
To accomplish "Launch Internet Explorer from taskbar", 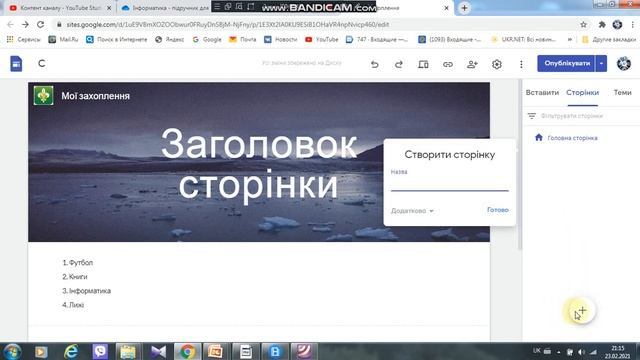I will point(71,351).
